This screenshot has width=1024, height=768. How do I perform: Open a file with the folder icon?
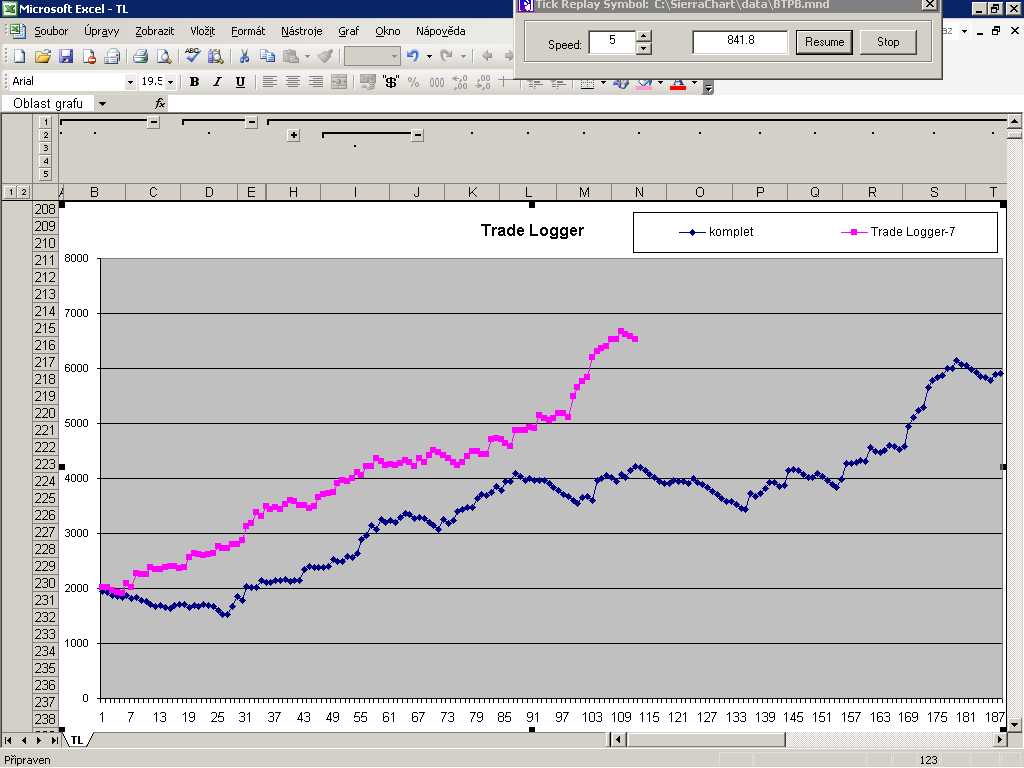[42, 57]
